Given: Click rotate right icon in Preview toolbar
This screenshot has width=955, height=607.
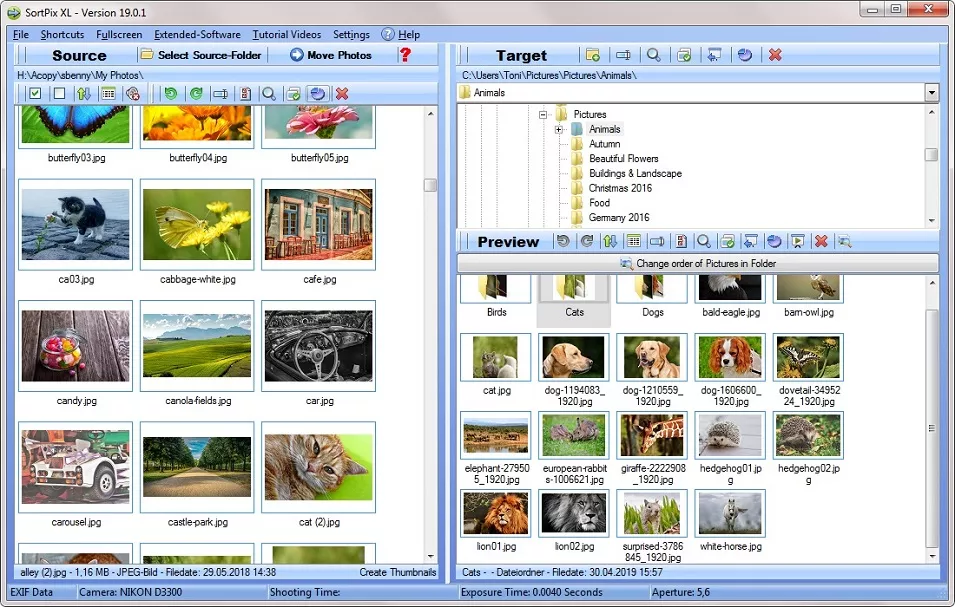Looking at the screenshot, I should [587, 241].
